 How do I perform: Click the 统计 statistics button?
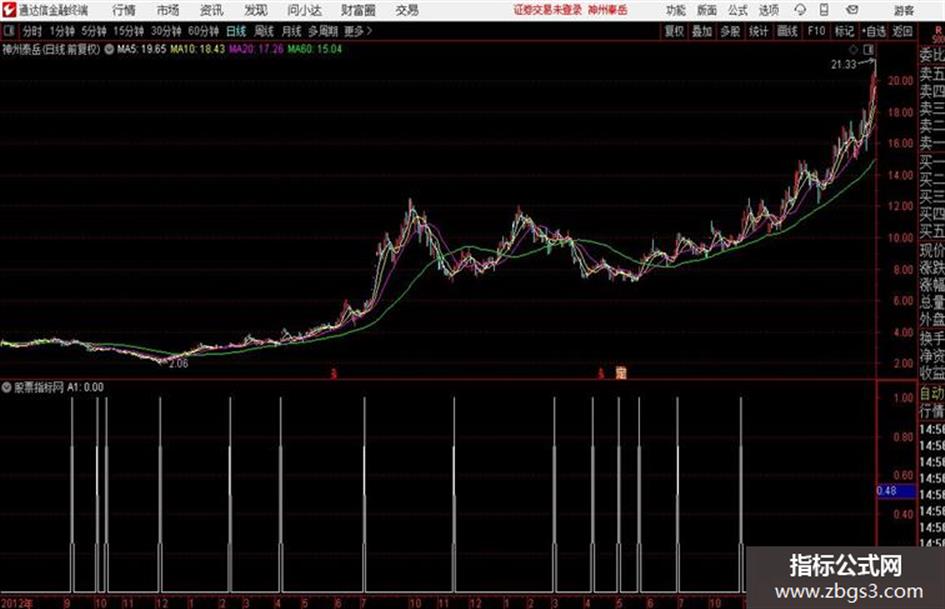(x=759, y=31)
